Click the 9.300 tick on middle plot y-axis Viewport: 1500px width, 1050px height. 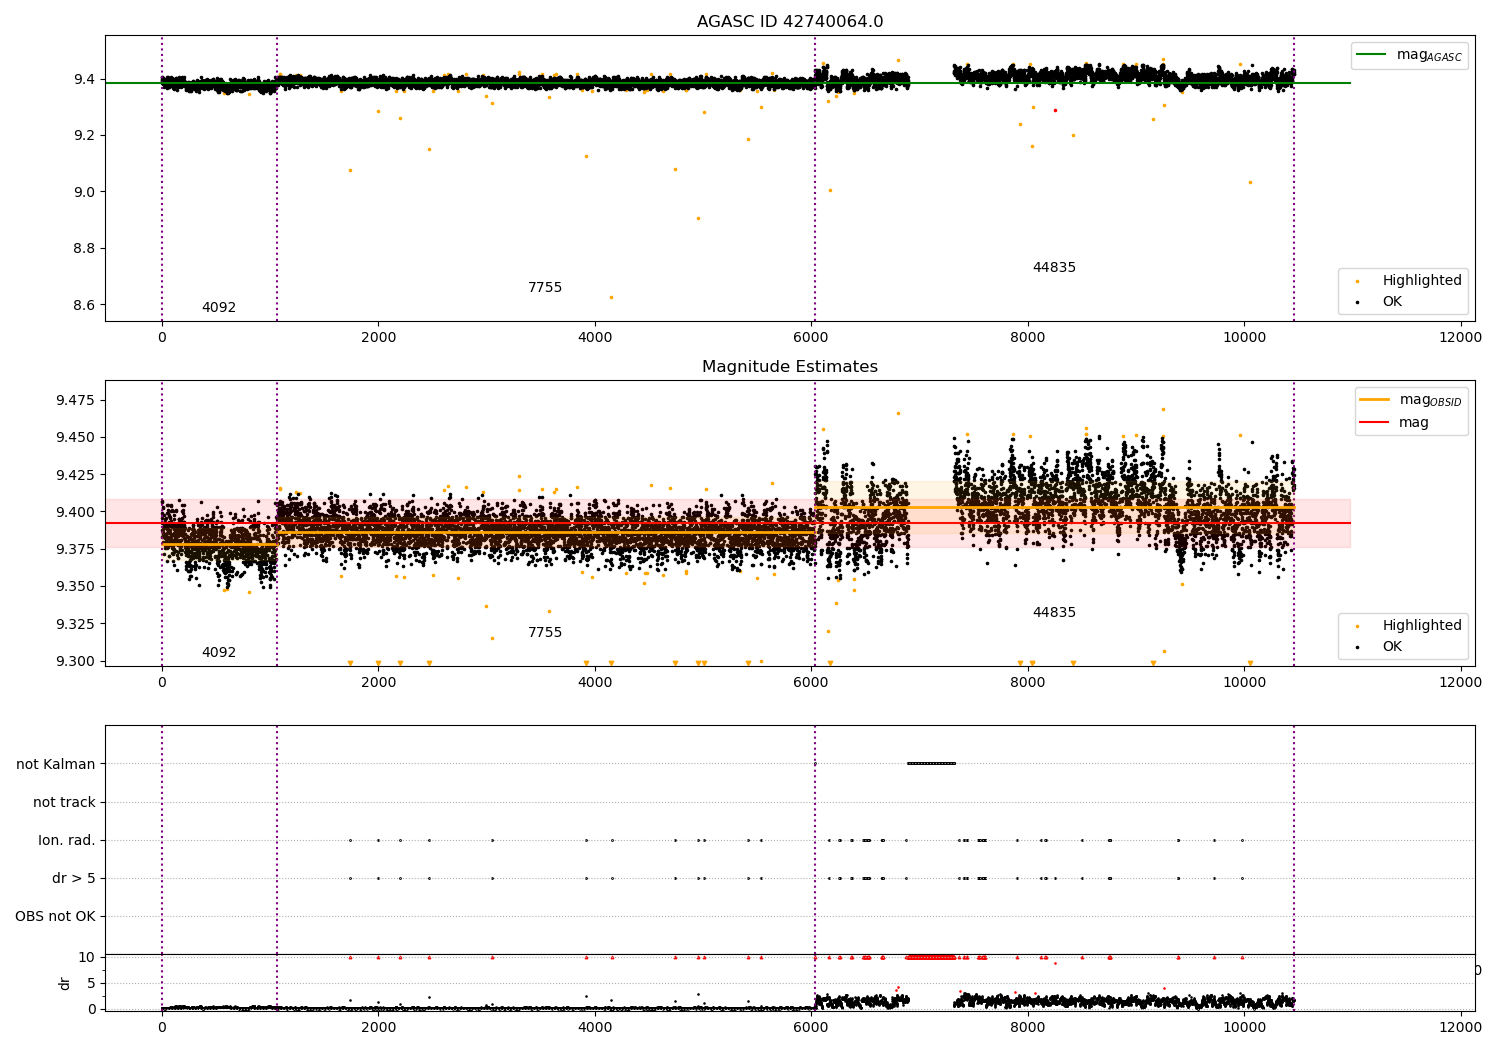click(x=76, y=662)
